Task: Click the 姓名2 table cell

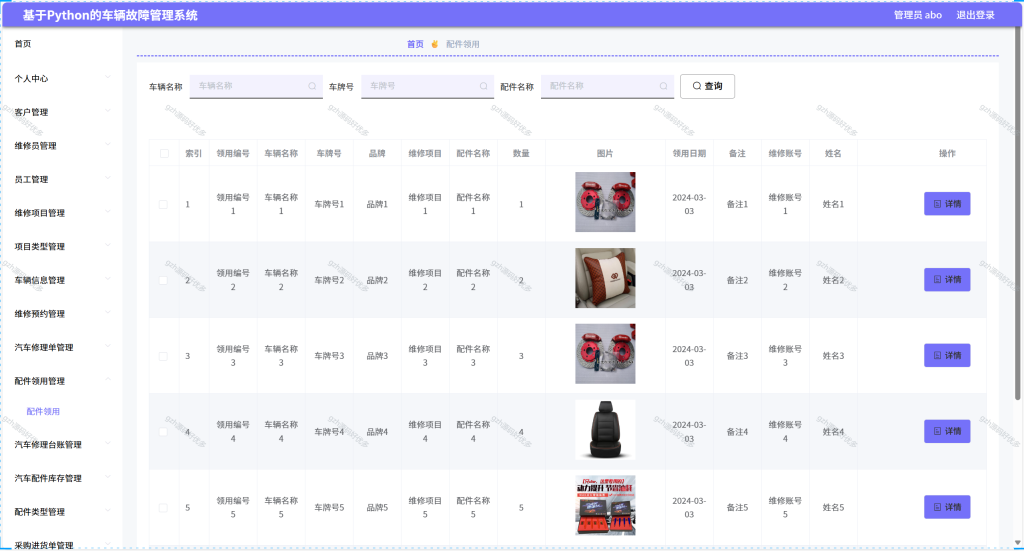Action: click(833, 280)
